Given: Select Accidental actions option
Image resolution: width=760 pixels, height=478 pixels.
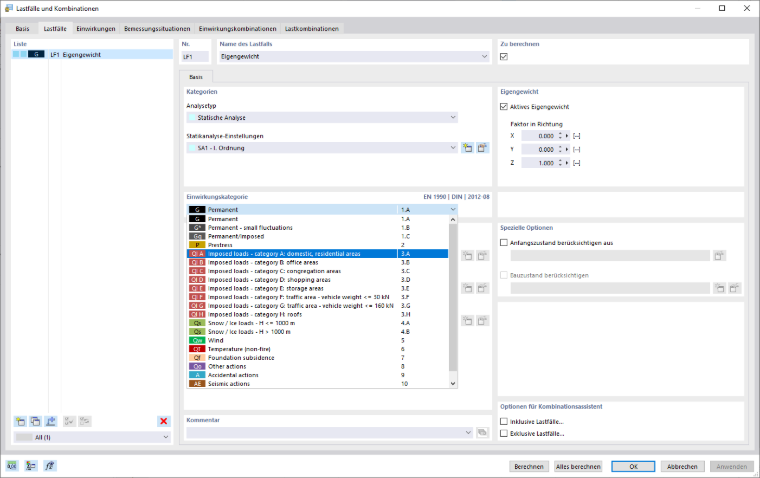Looking at the screenshot, I should tap(317, 375).
